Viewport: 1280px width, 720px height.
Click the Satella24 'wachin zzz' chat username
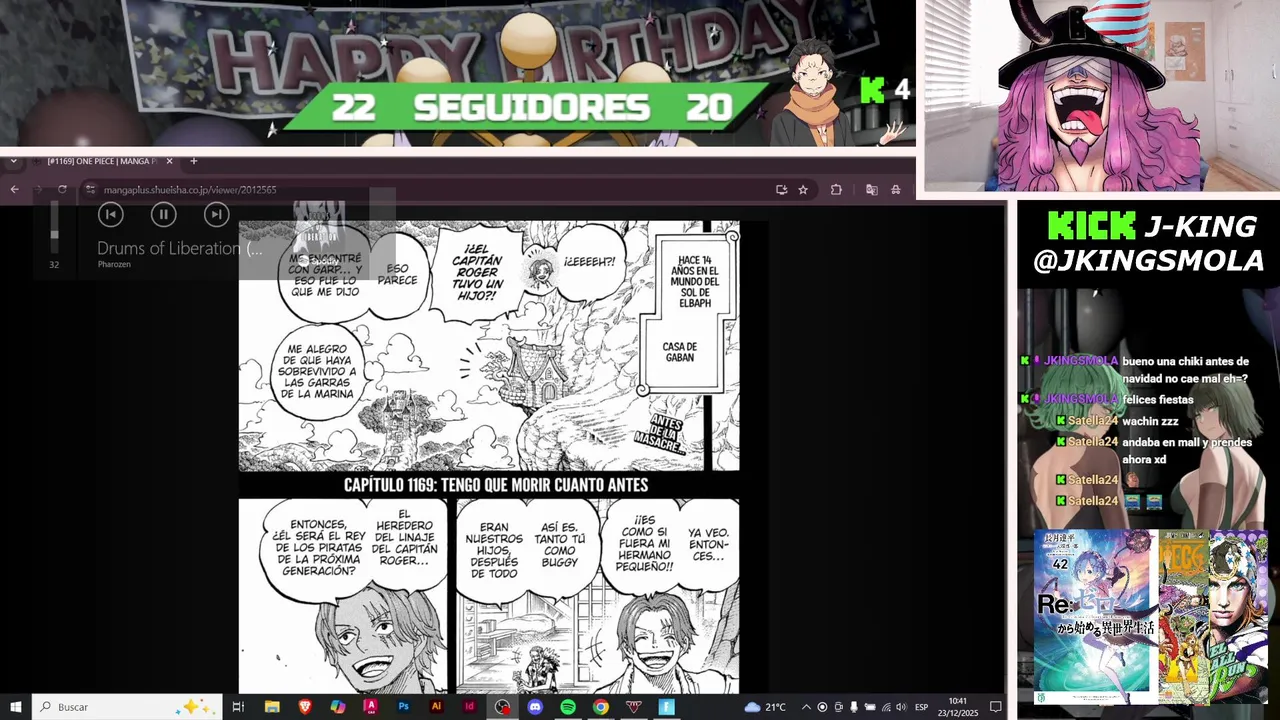[1092, 421]
